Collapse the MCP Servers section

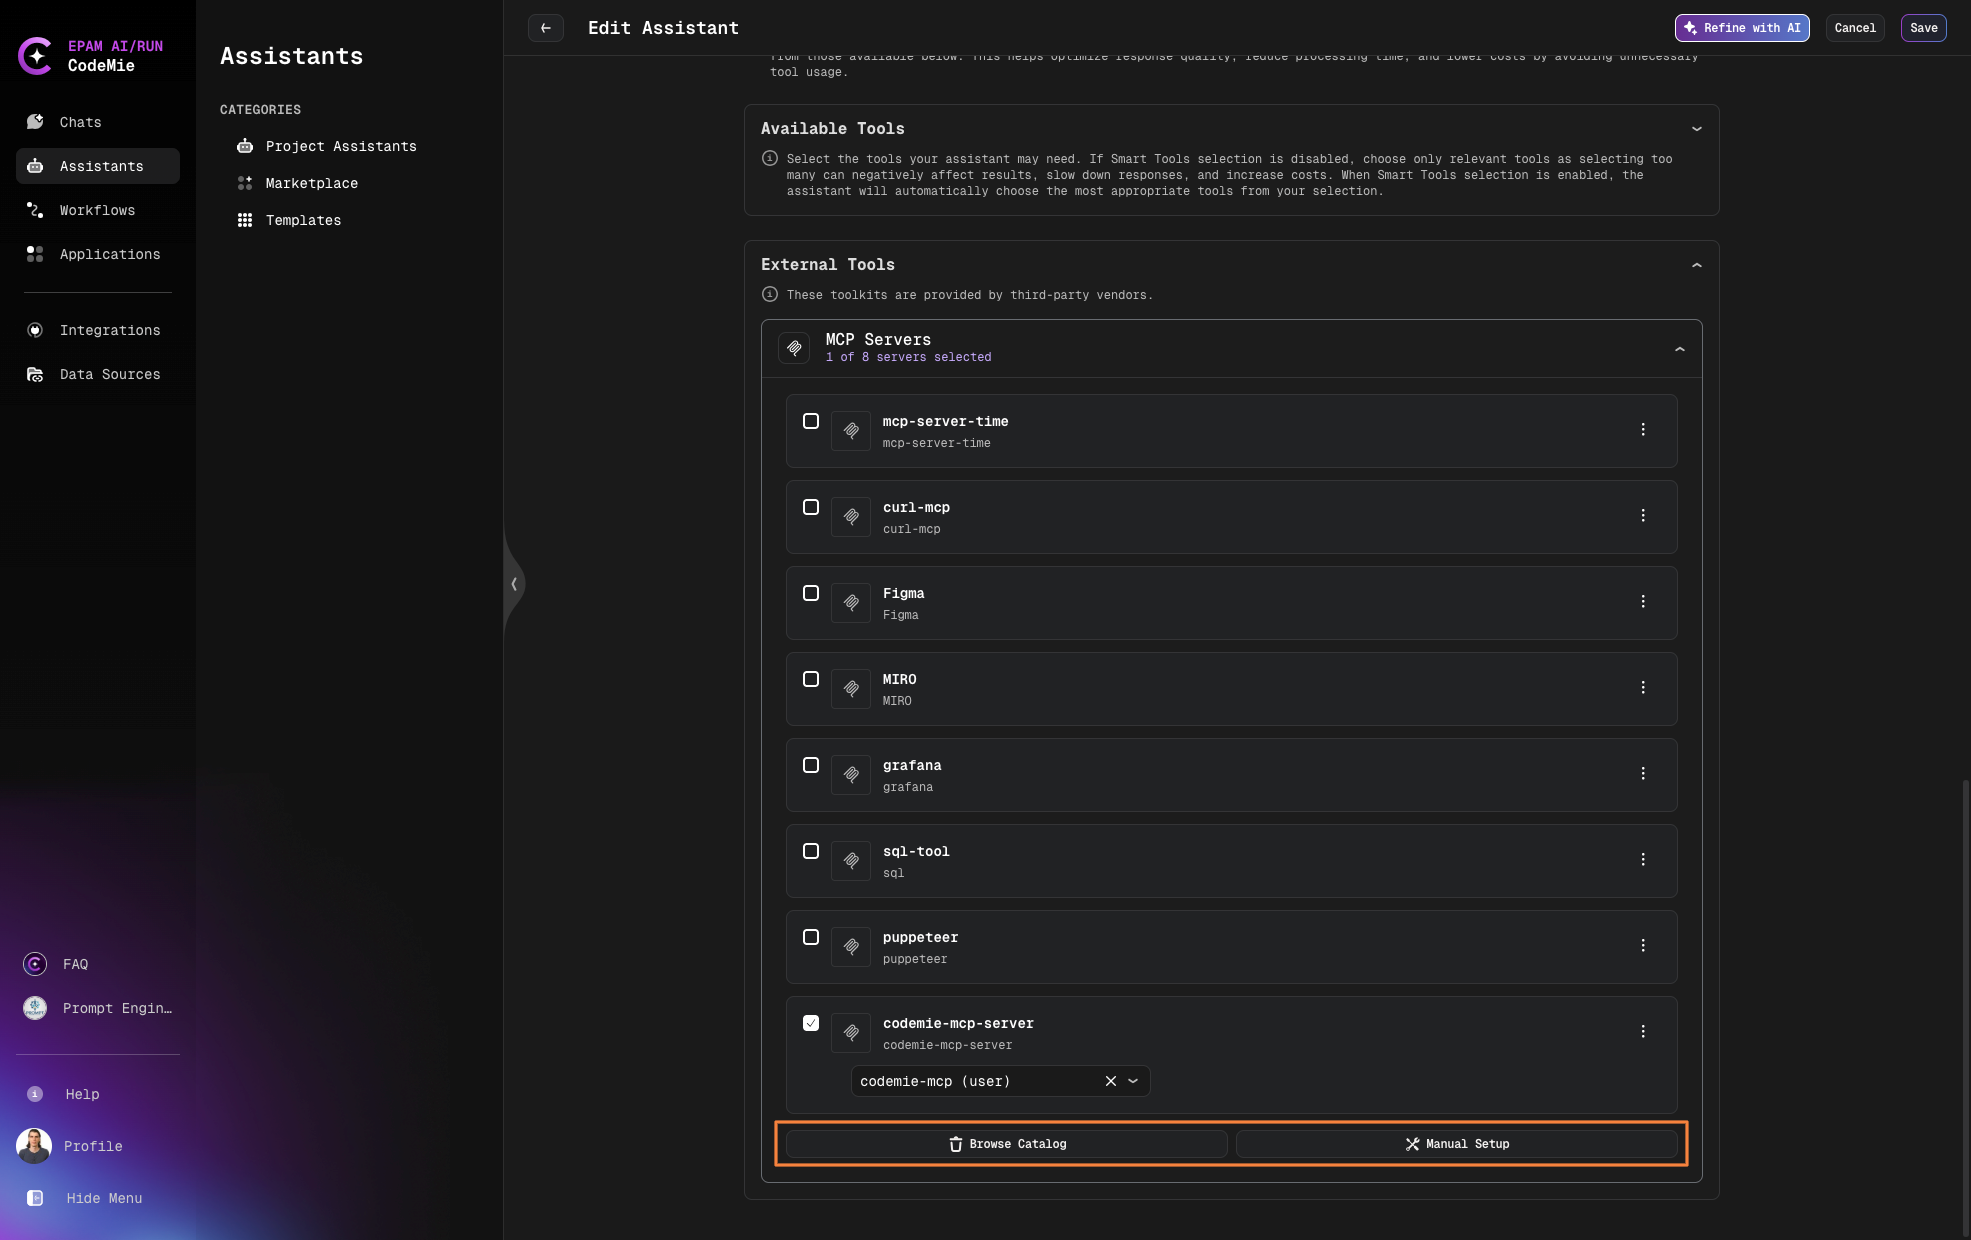pos(1679,349)
